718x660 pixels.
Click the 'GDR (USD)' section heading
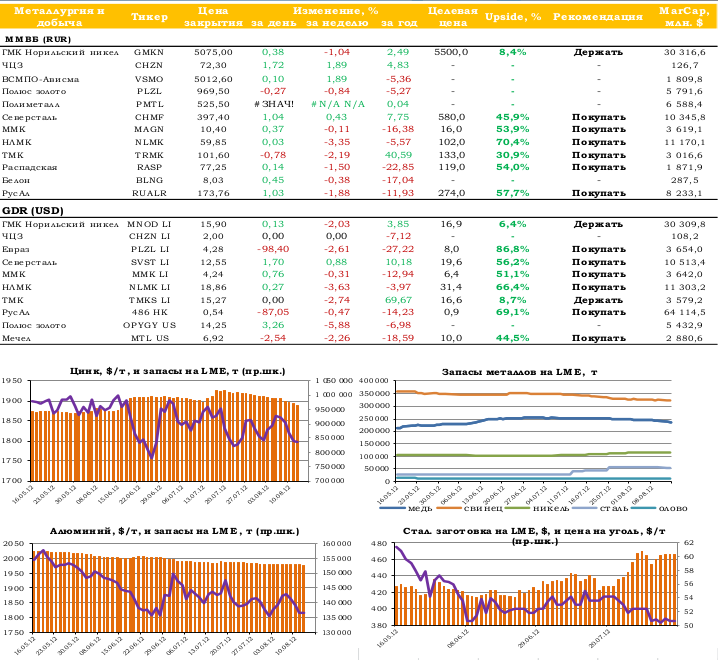point(33,211)
